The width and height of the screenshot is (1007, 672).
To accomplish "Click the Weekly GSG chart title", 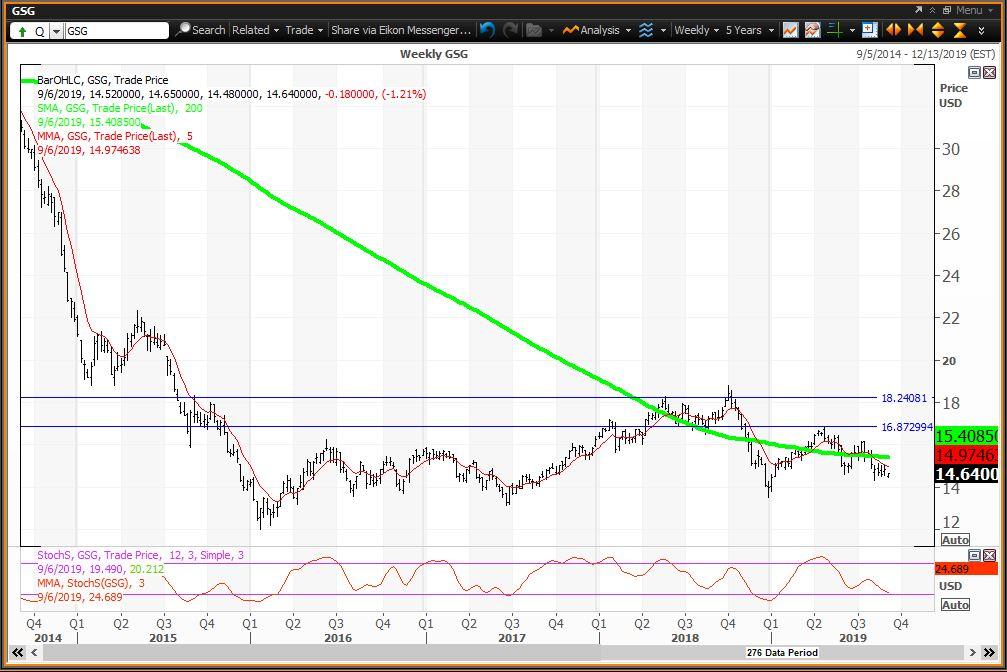I will 433,54.
